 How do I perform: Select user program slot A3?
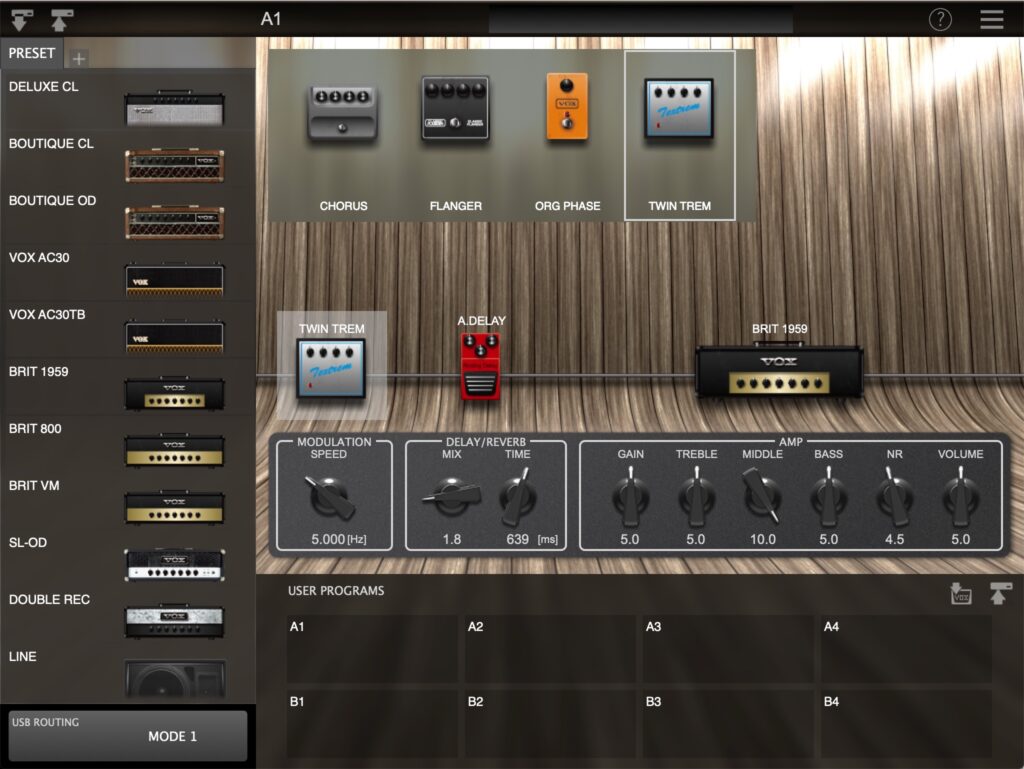pyautogui.click(x=728, y=649)
